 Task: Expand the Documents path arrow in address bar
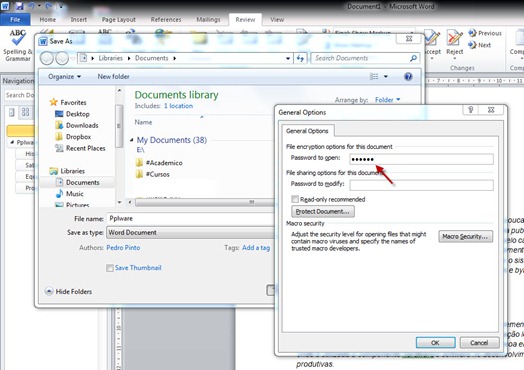pos(174,58)
